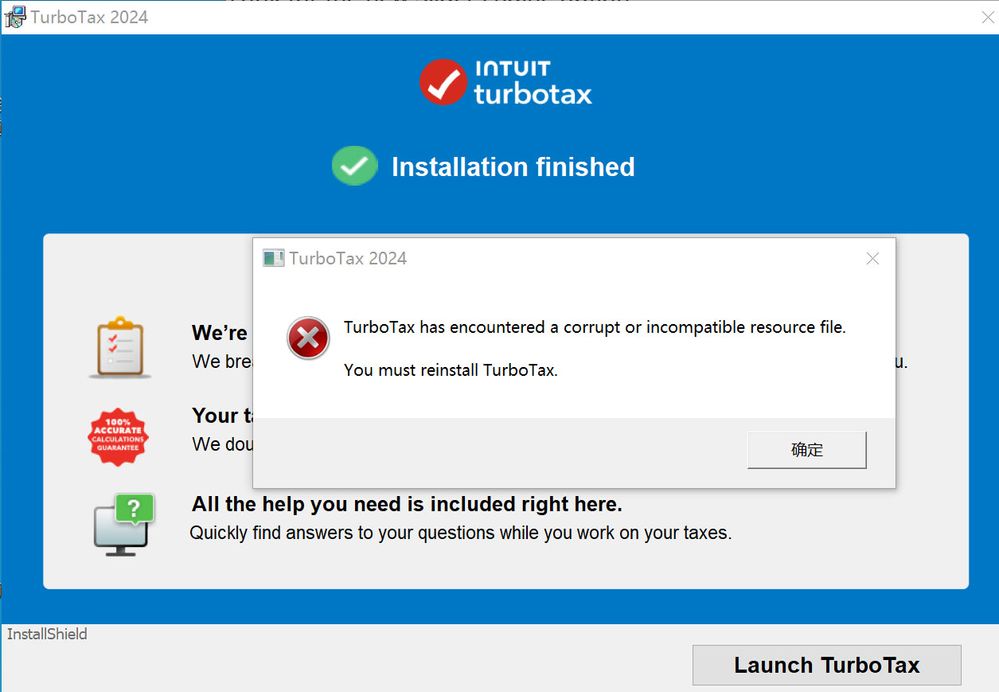Screen dimensions: 999x692
Task: Click the 100% Accurate Calculations guarantee badge
Action: (118, 436)
